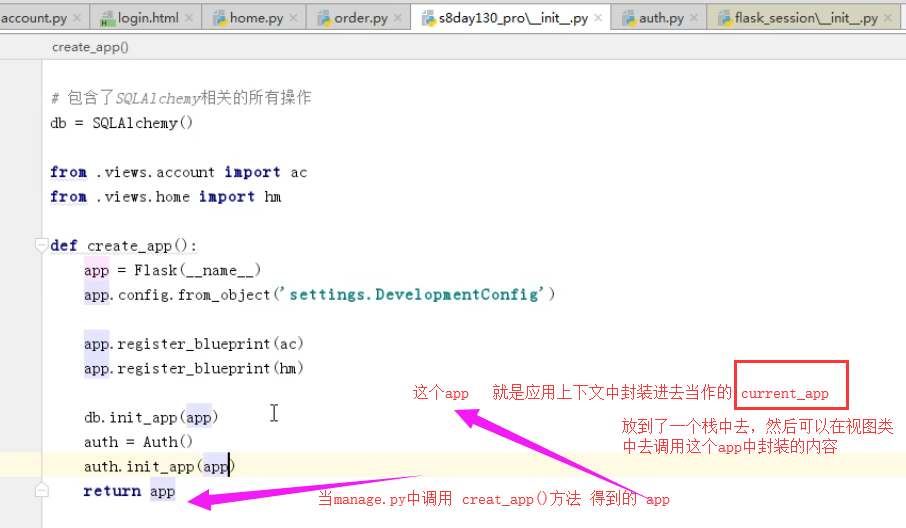Open the login.html editor tab
This screenshot has height=528, width=906.
click(148, 18)
